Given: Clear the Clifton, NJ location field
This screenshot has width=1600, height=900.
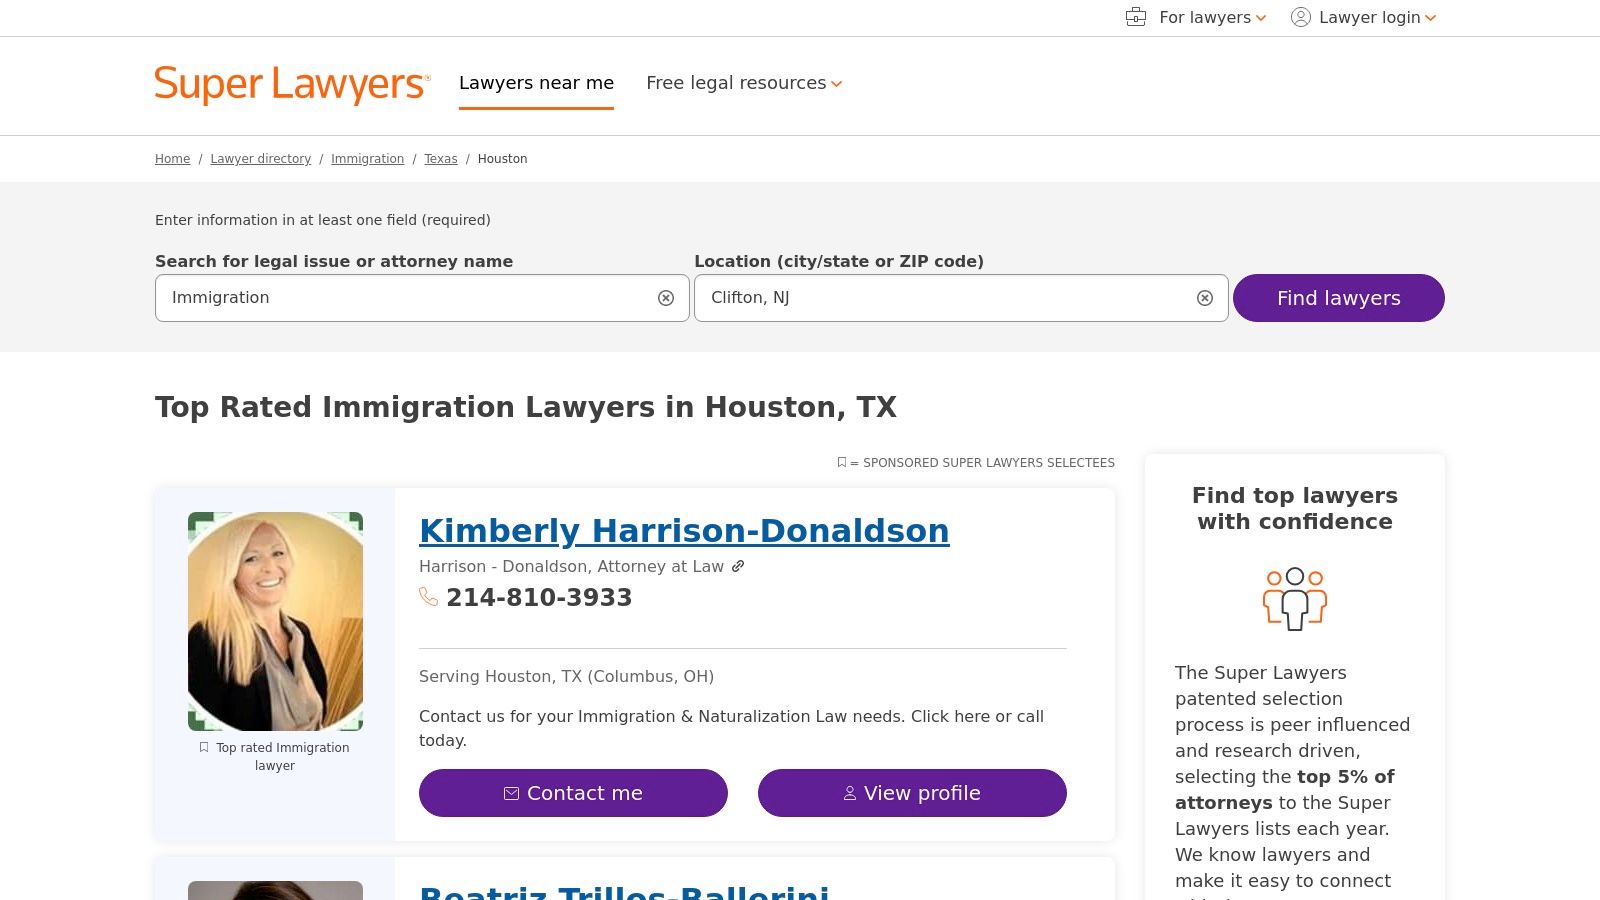Looking at the screenshot, I should coord(1204,297).
